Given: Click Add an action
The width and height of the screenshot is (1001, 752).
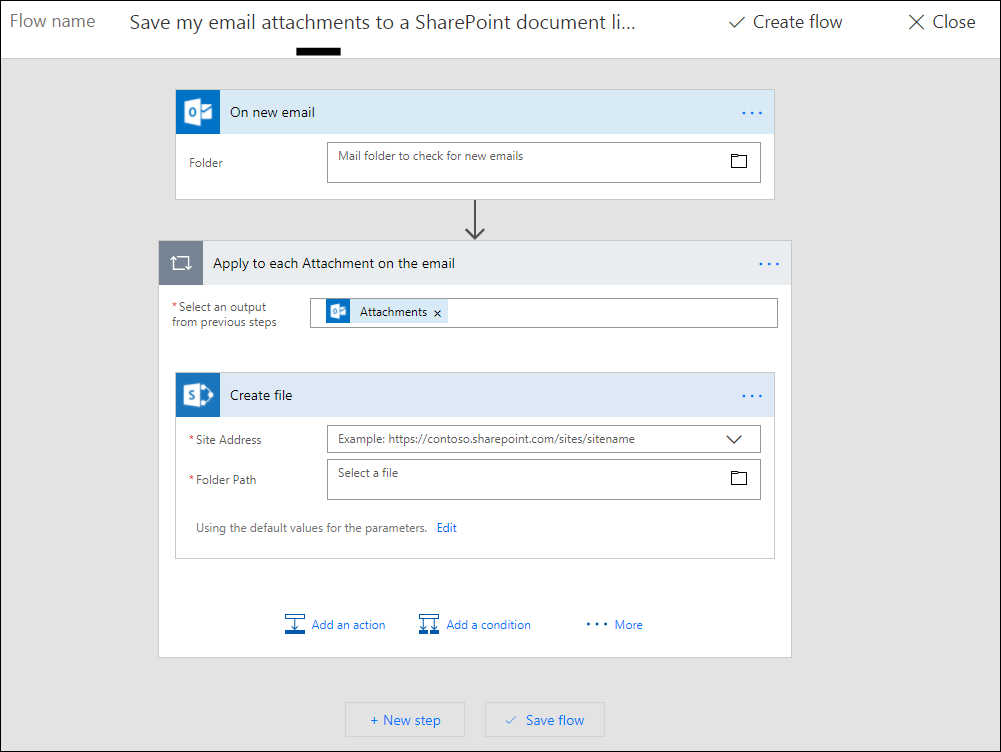Looking at the screenshot, I should 335,624.
